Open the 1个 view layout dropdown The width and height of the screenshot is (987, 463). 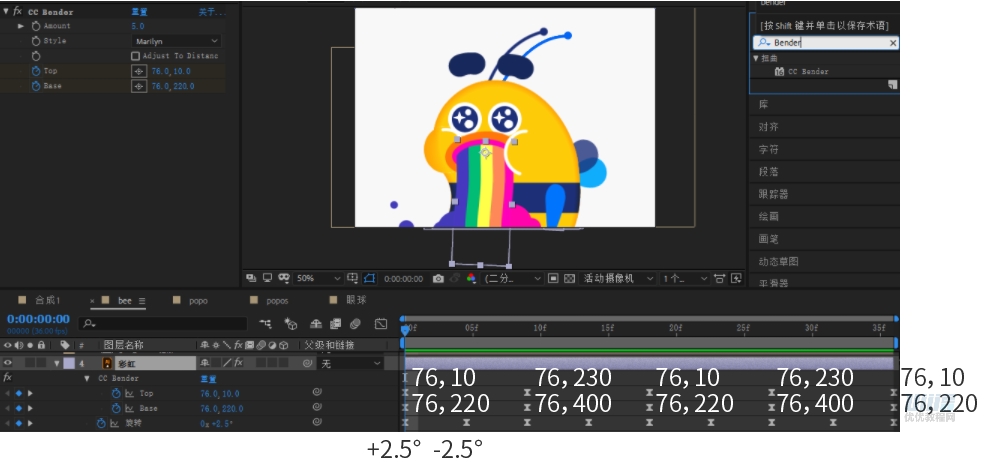(x=685, y=278)
